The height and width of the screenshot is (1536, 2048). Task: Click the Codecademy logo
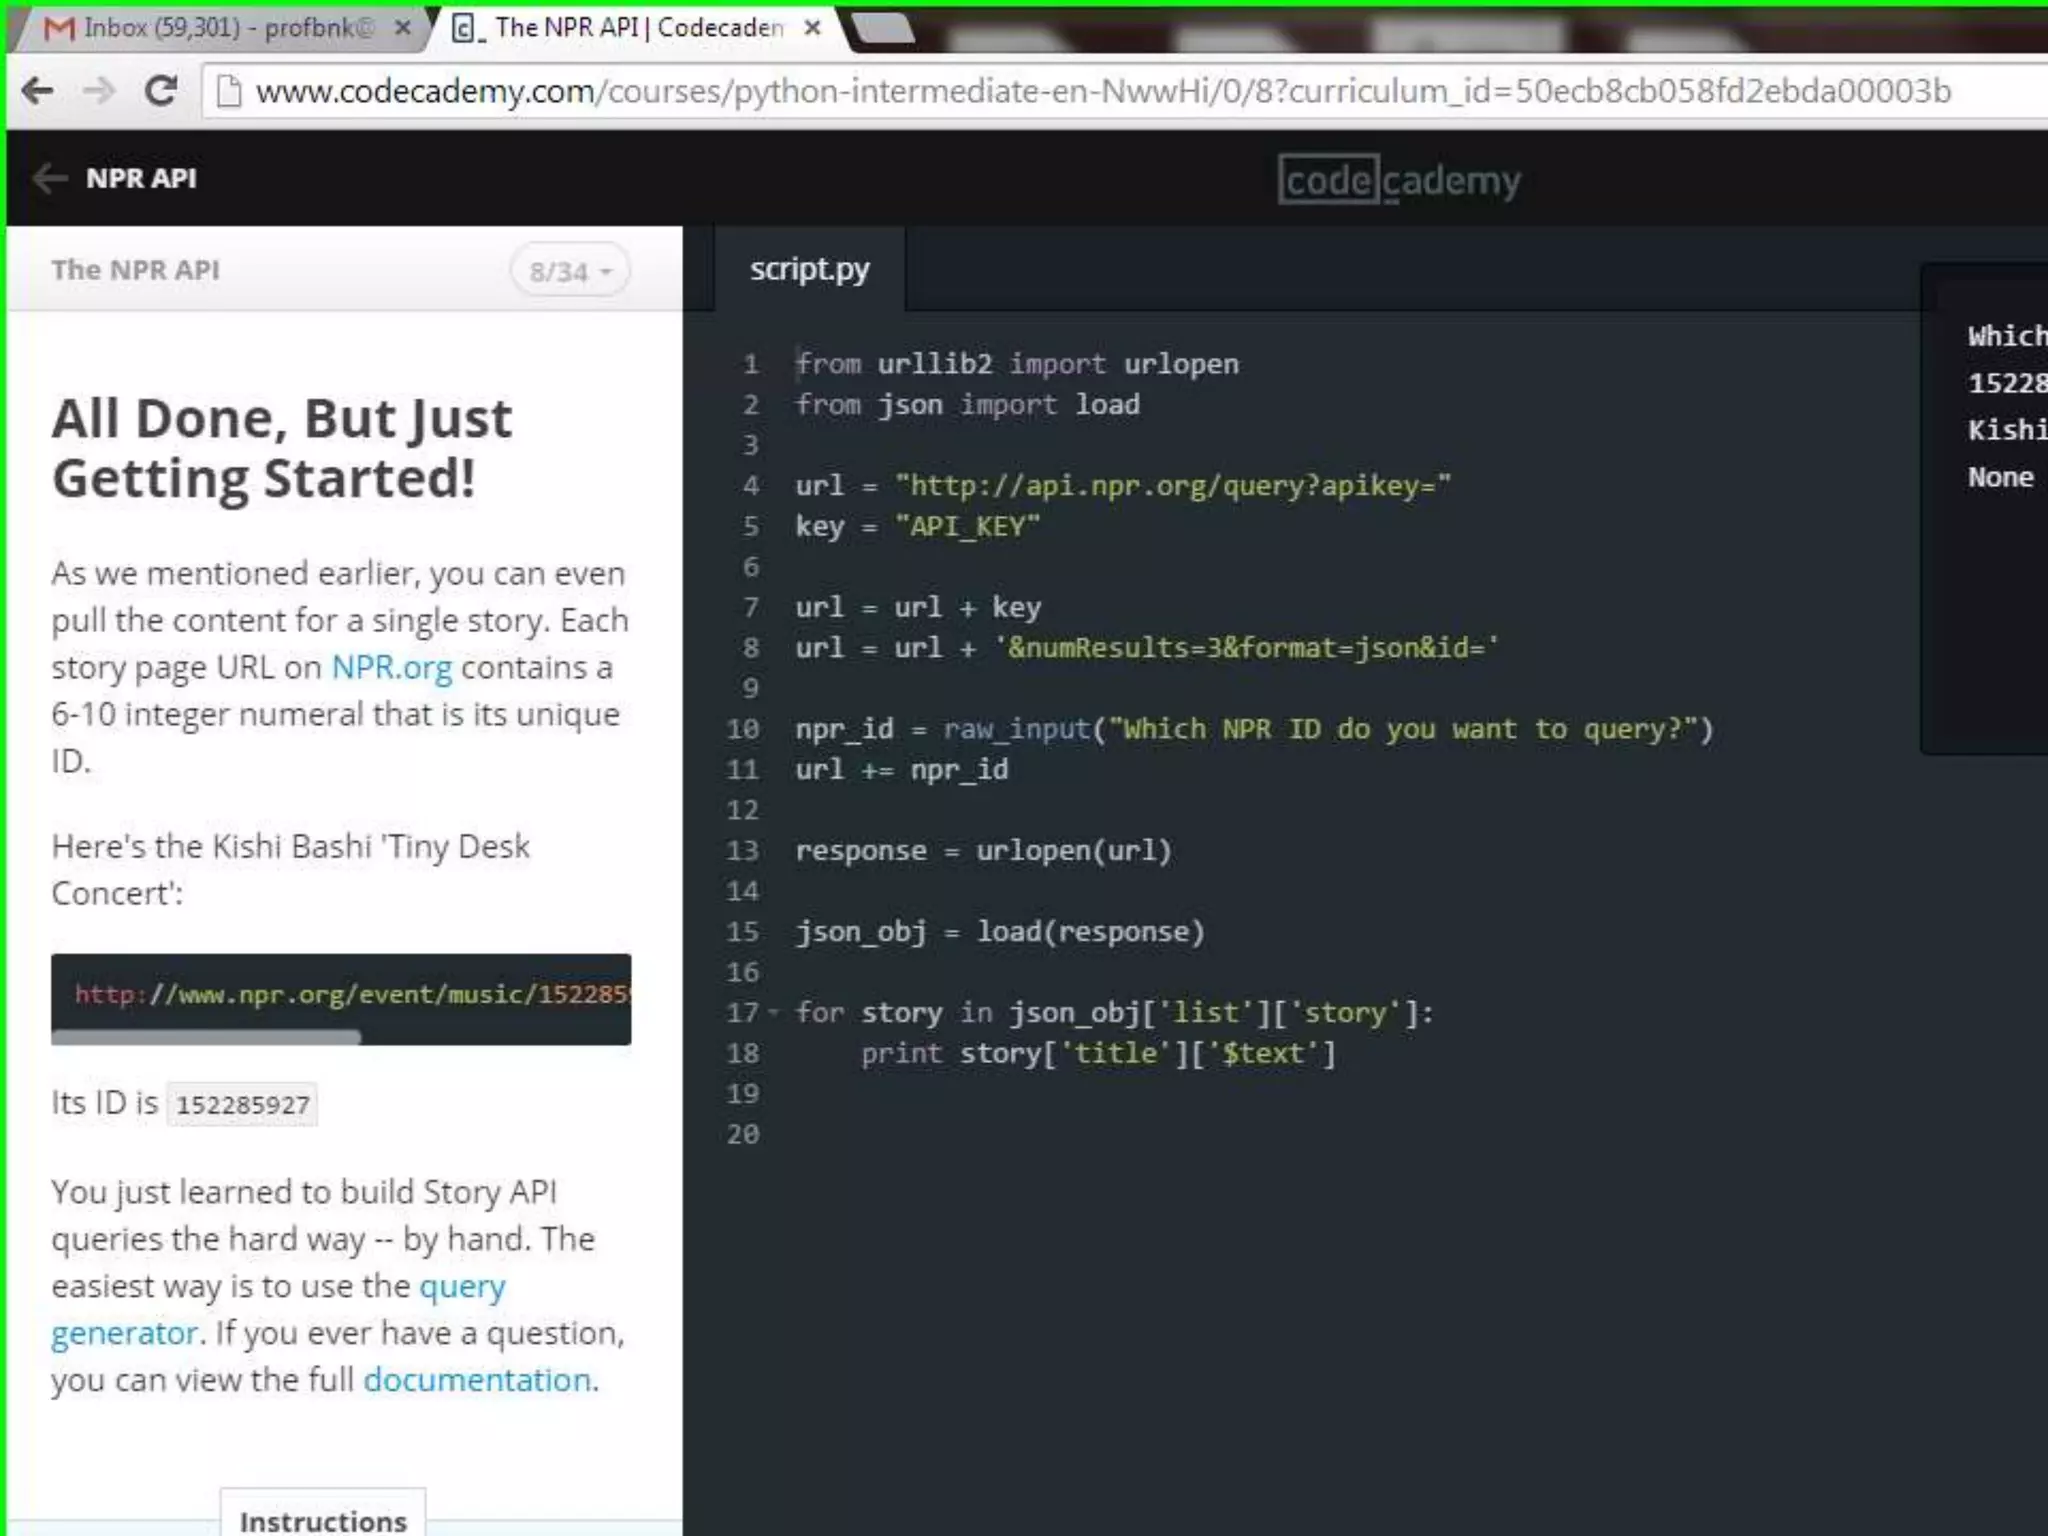tap(1400, 181)
